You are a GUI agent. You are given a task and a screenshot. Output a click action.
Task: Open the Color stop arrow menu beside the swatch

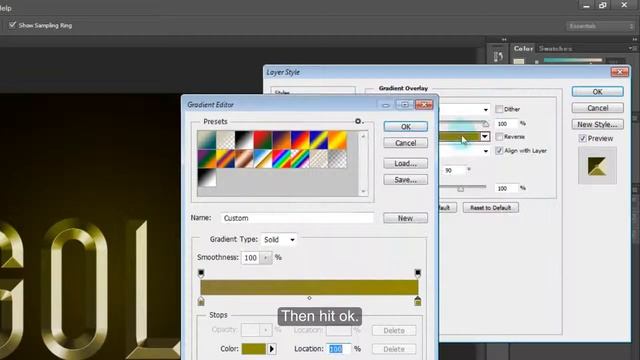tap(272, 349)
